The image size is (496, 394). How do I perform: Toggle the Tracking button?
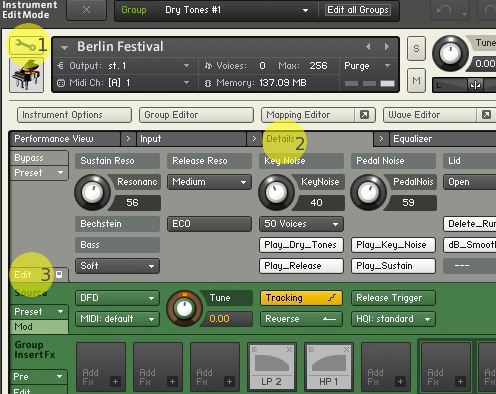pyautogui.click(x=301, y=298)
